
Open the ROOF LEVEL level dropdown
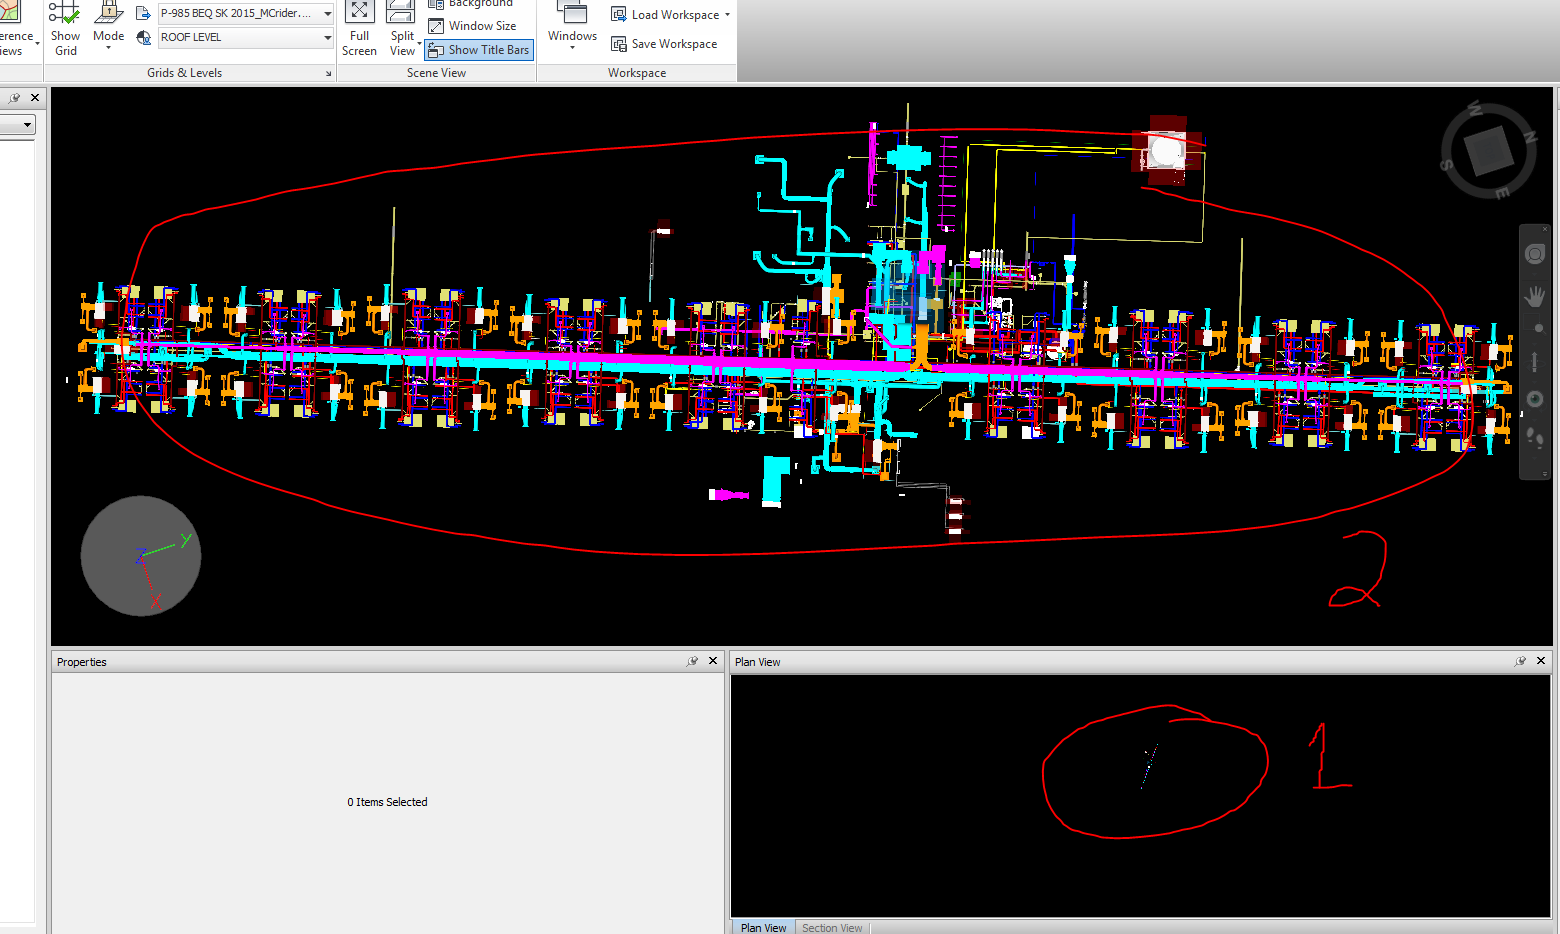246,37
